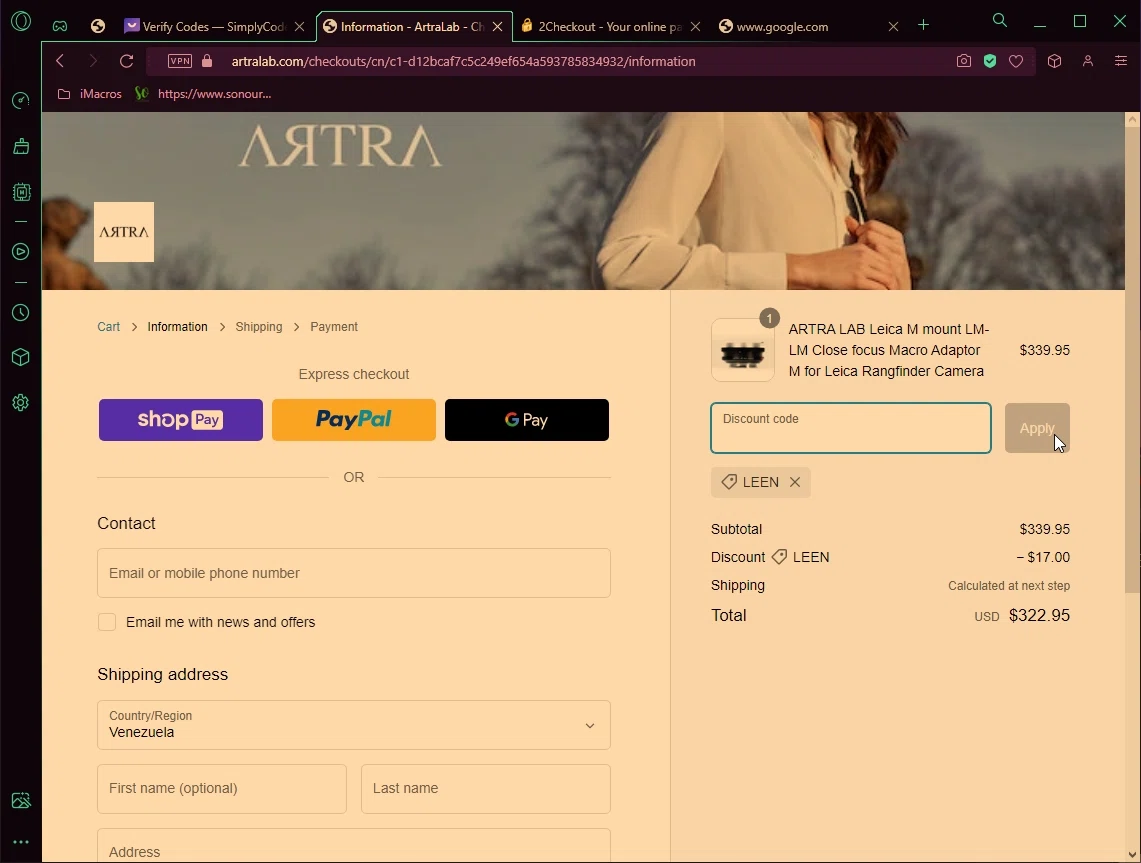Open the iMacros bookmarks folder
Viewport: 1141px width, 863px height.
[x=90, y=94]
